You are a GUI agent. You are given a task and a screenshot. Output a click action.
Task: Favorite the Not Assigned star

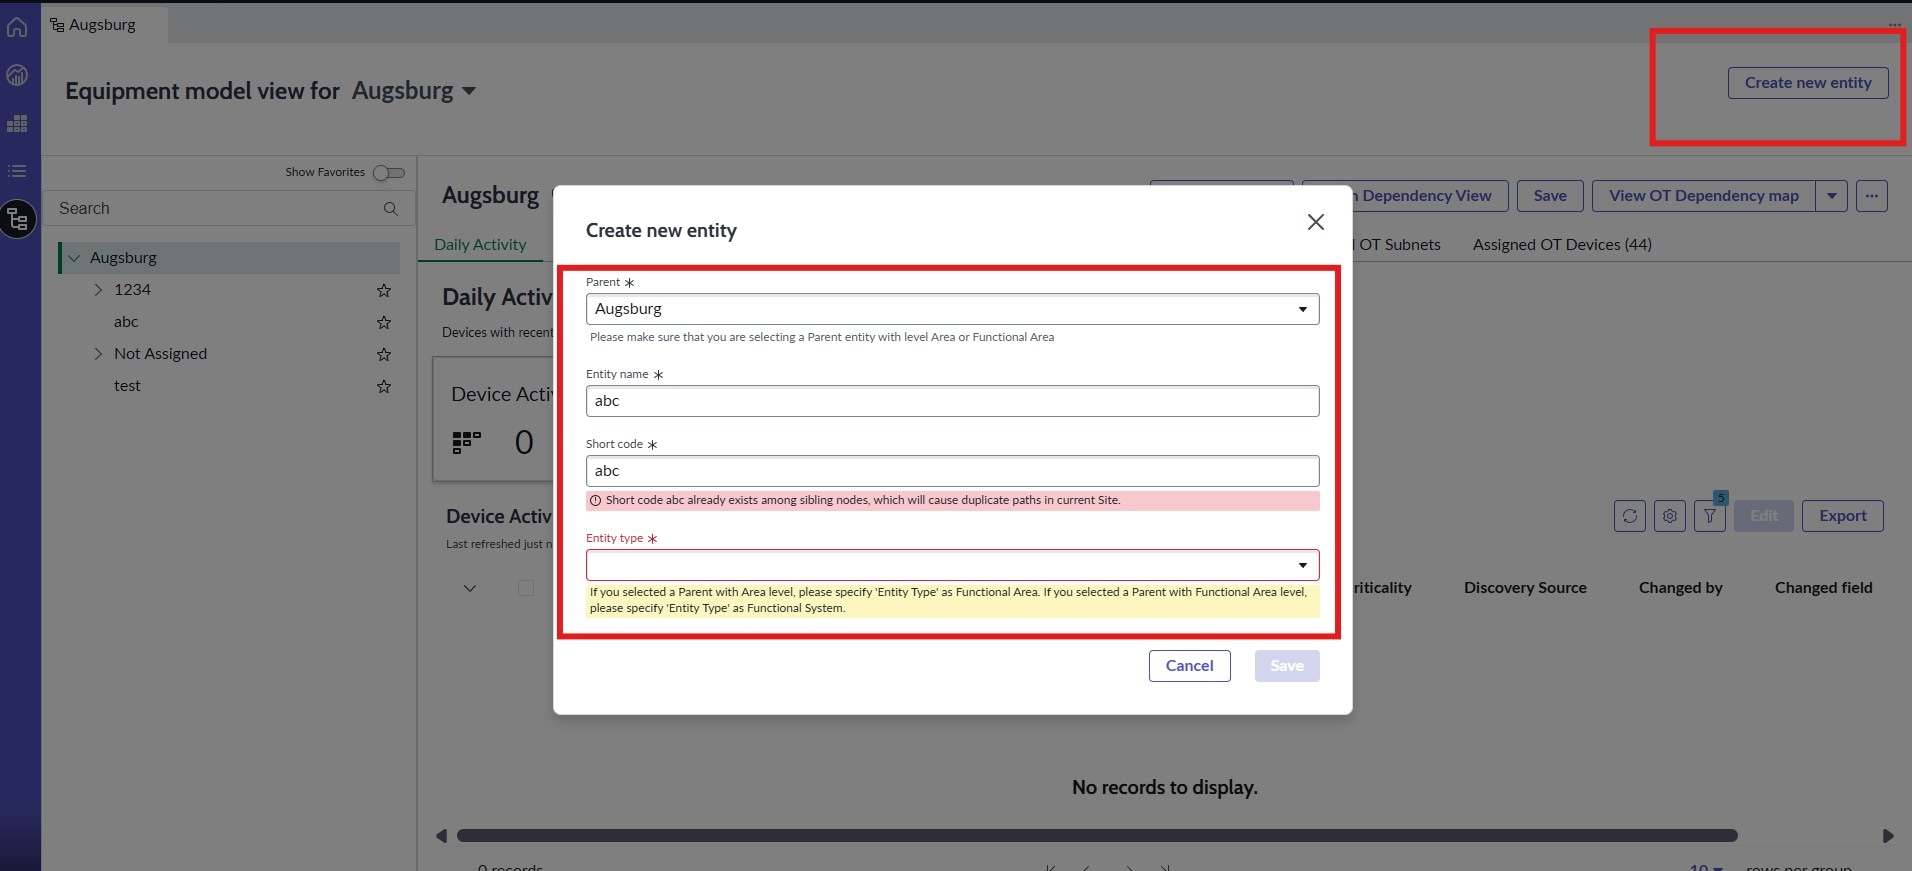[x=383, y=354]
